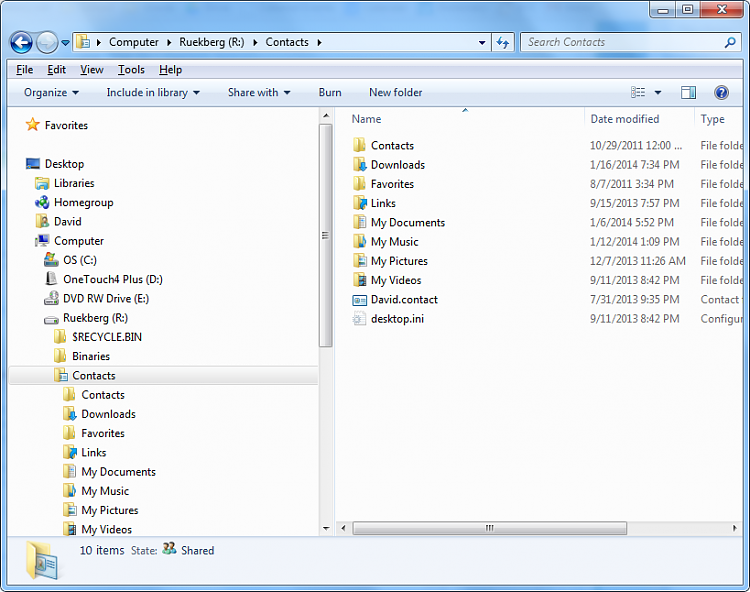Click My Pictures icon in file list
The width and height of the screenshot is (750, 592).
point(359,261)
